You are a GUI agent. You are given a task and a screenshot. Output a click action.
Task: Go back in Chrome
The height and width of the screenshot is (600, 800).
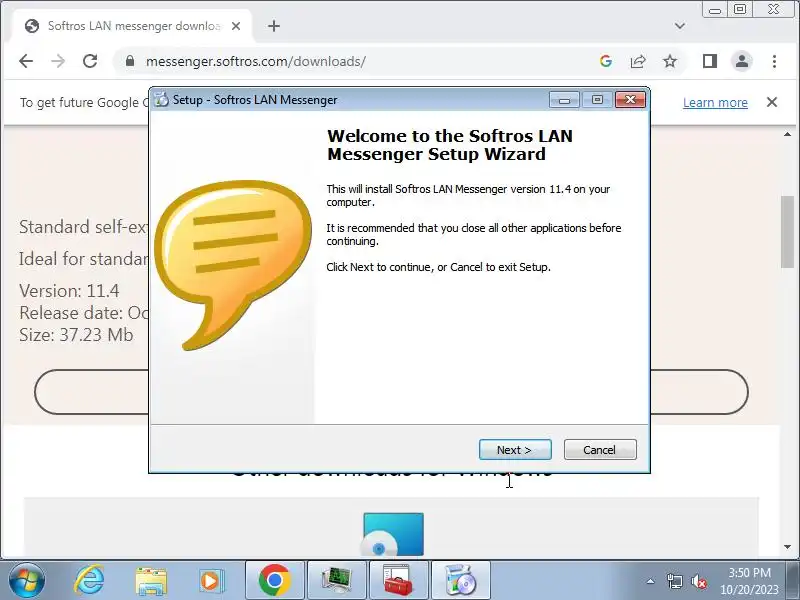click(26, 61)
